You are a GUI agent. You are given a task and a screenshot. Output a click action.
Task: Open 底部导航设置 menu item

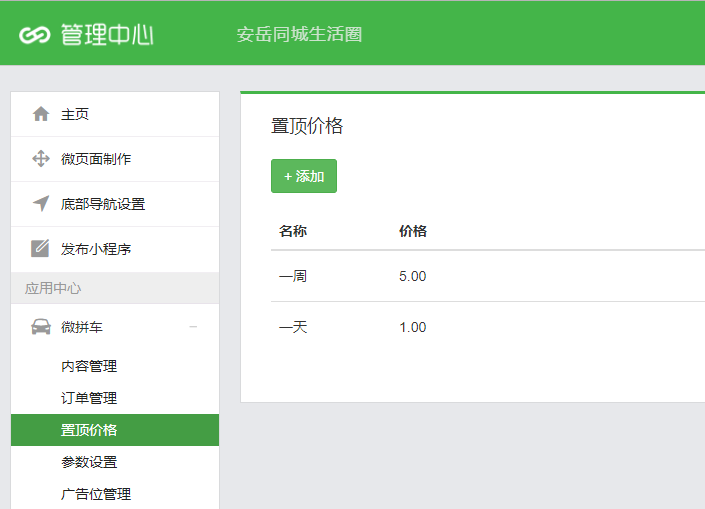click(103, 204)
